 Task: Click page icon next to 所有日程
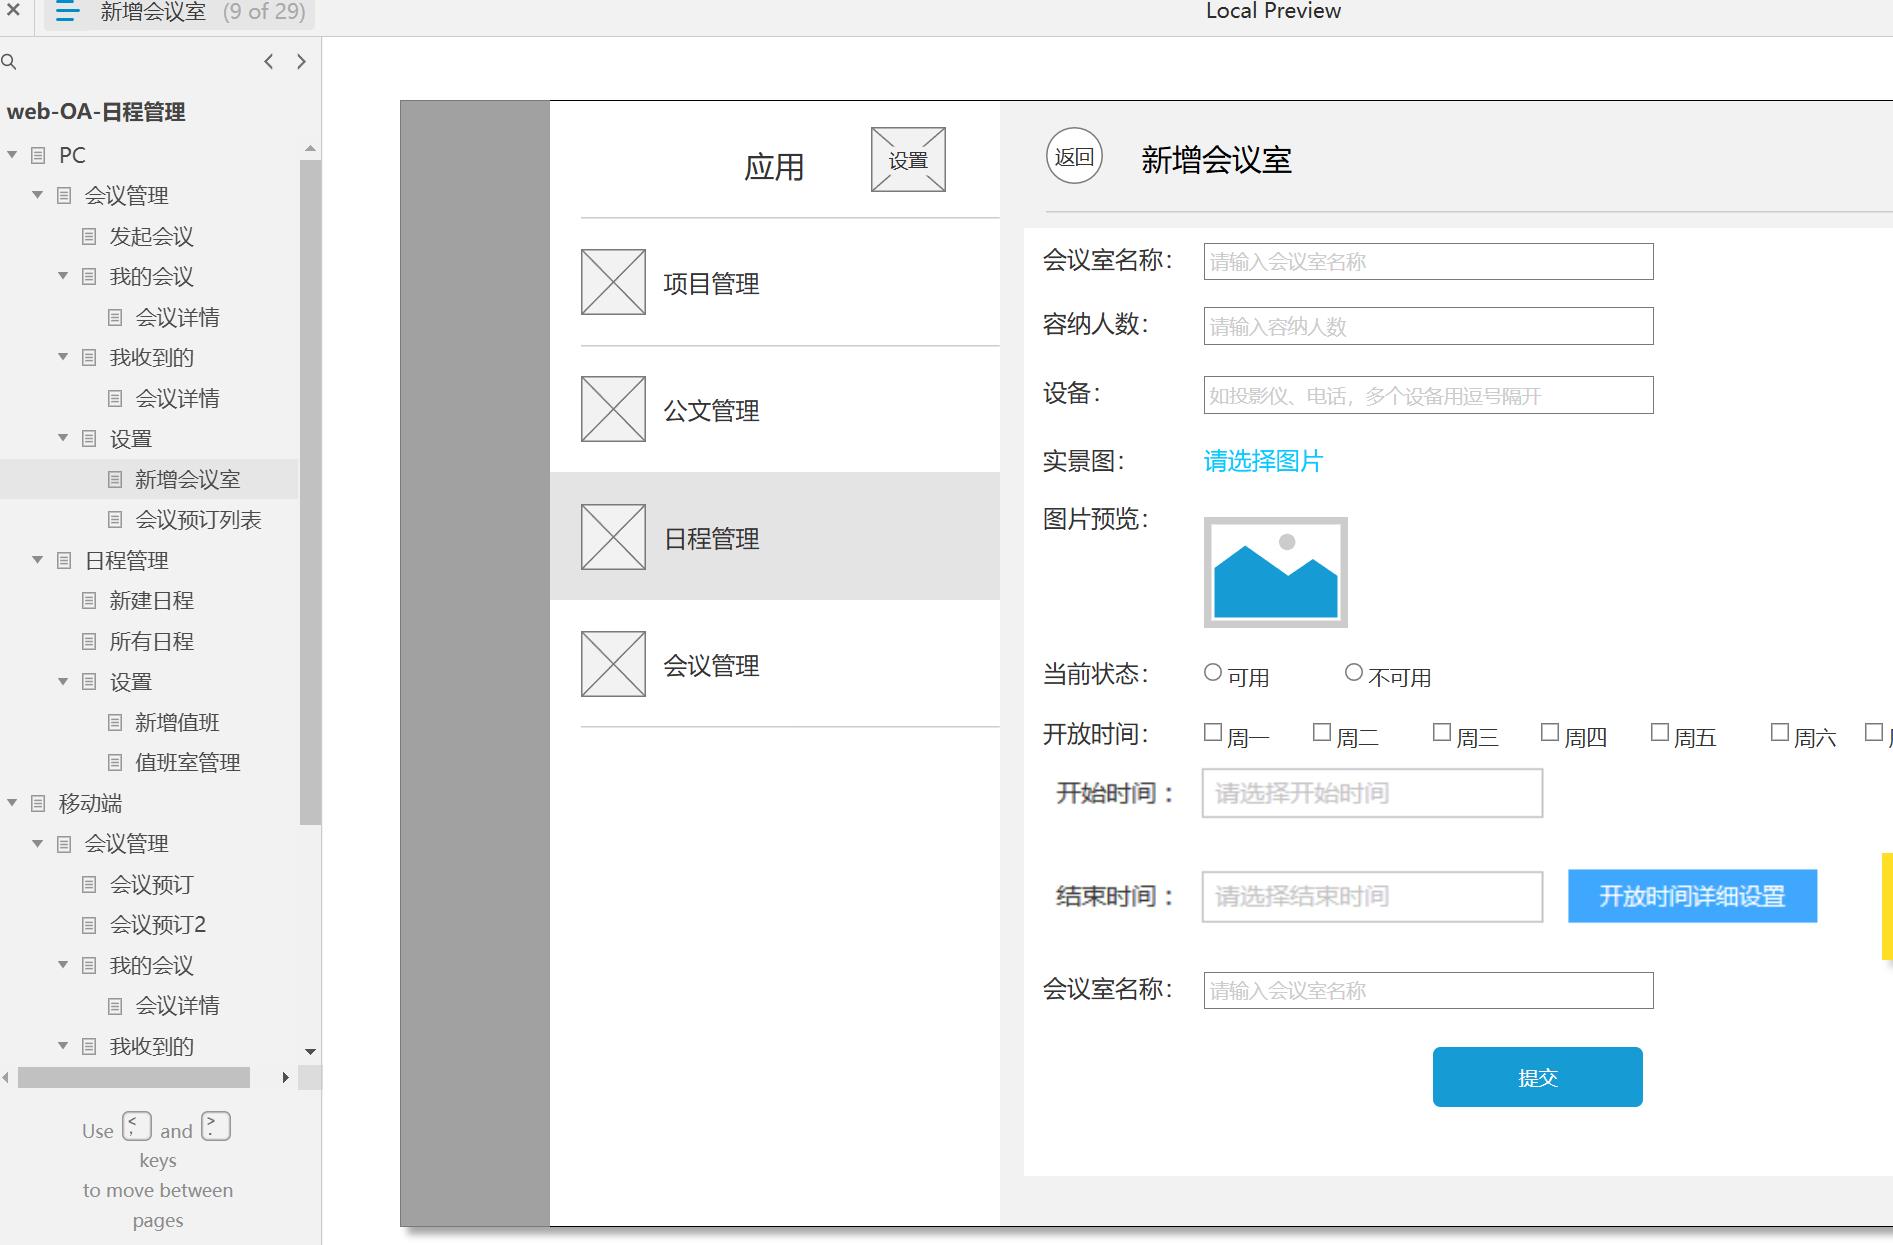[x=89, y=642]
